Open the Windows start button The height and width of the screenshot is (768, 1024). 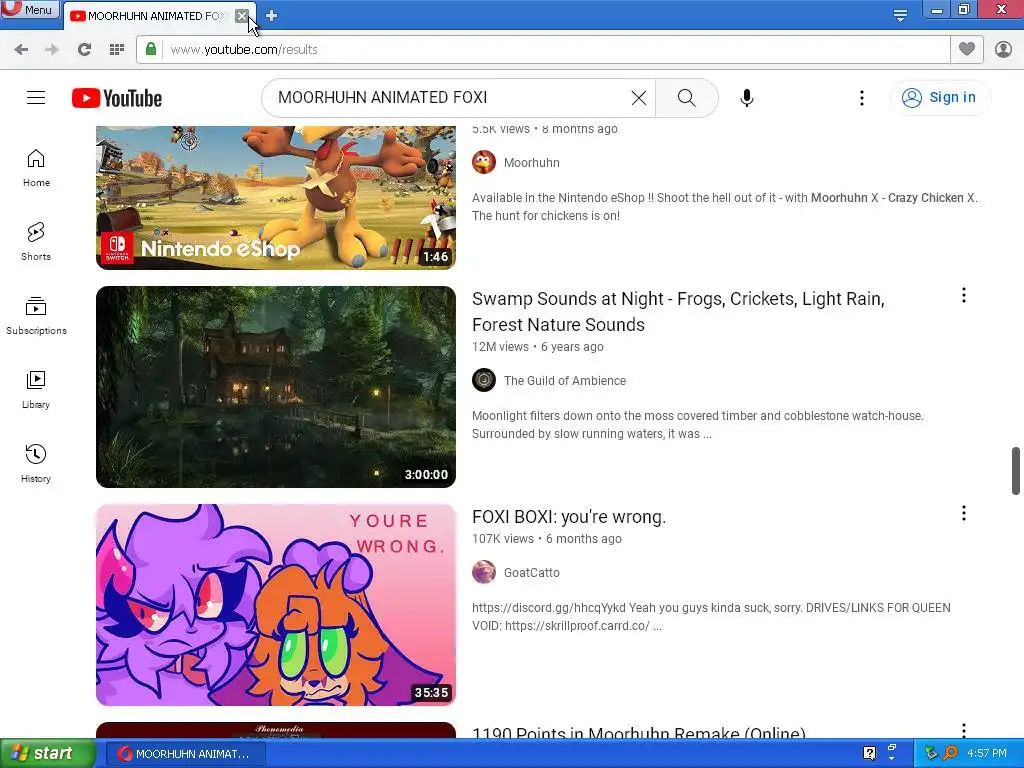47,753
